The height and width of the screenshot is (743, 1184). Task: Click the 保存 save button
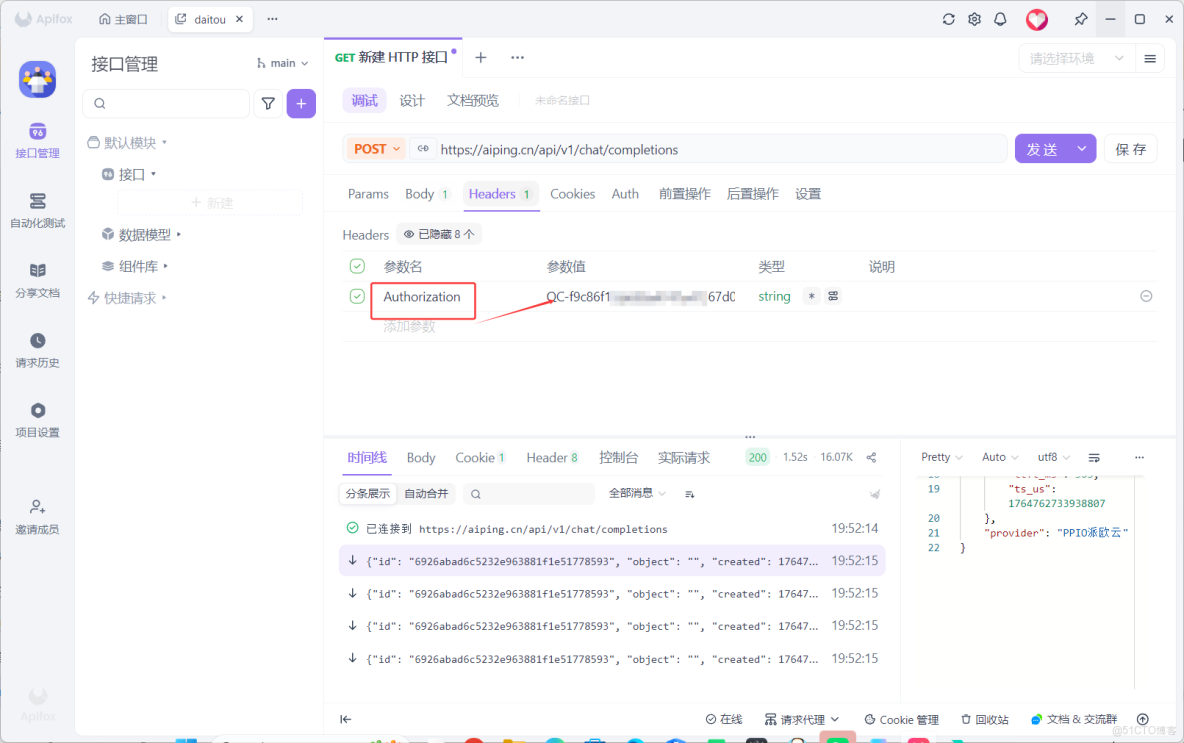[1131, 147]
